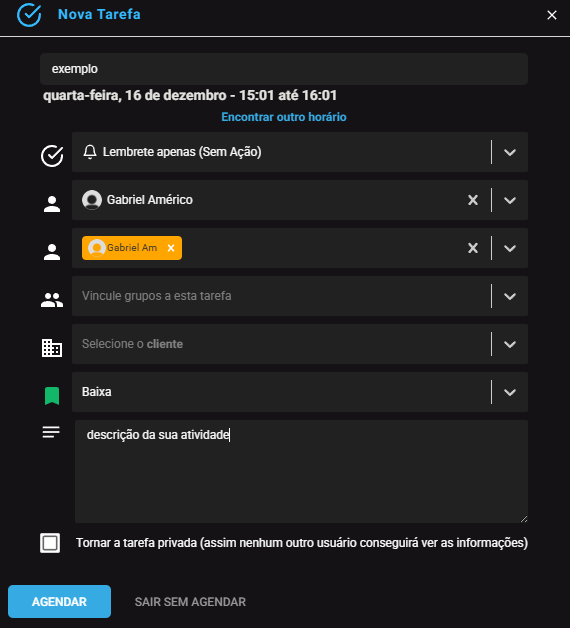The image size is (570, 628).
Task: Click the Nova Tarefa checkmark logo icon
Action: click(x=29, y=15)
